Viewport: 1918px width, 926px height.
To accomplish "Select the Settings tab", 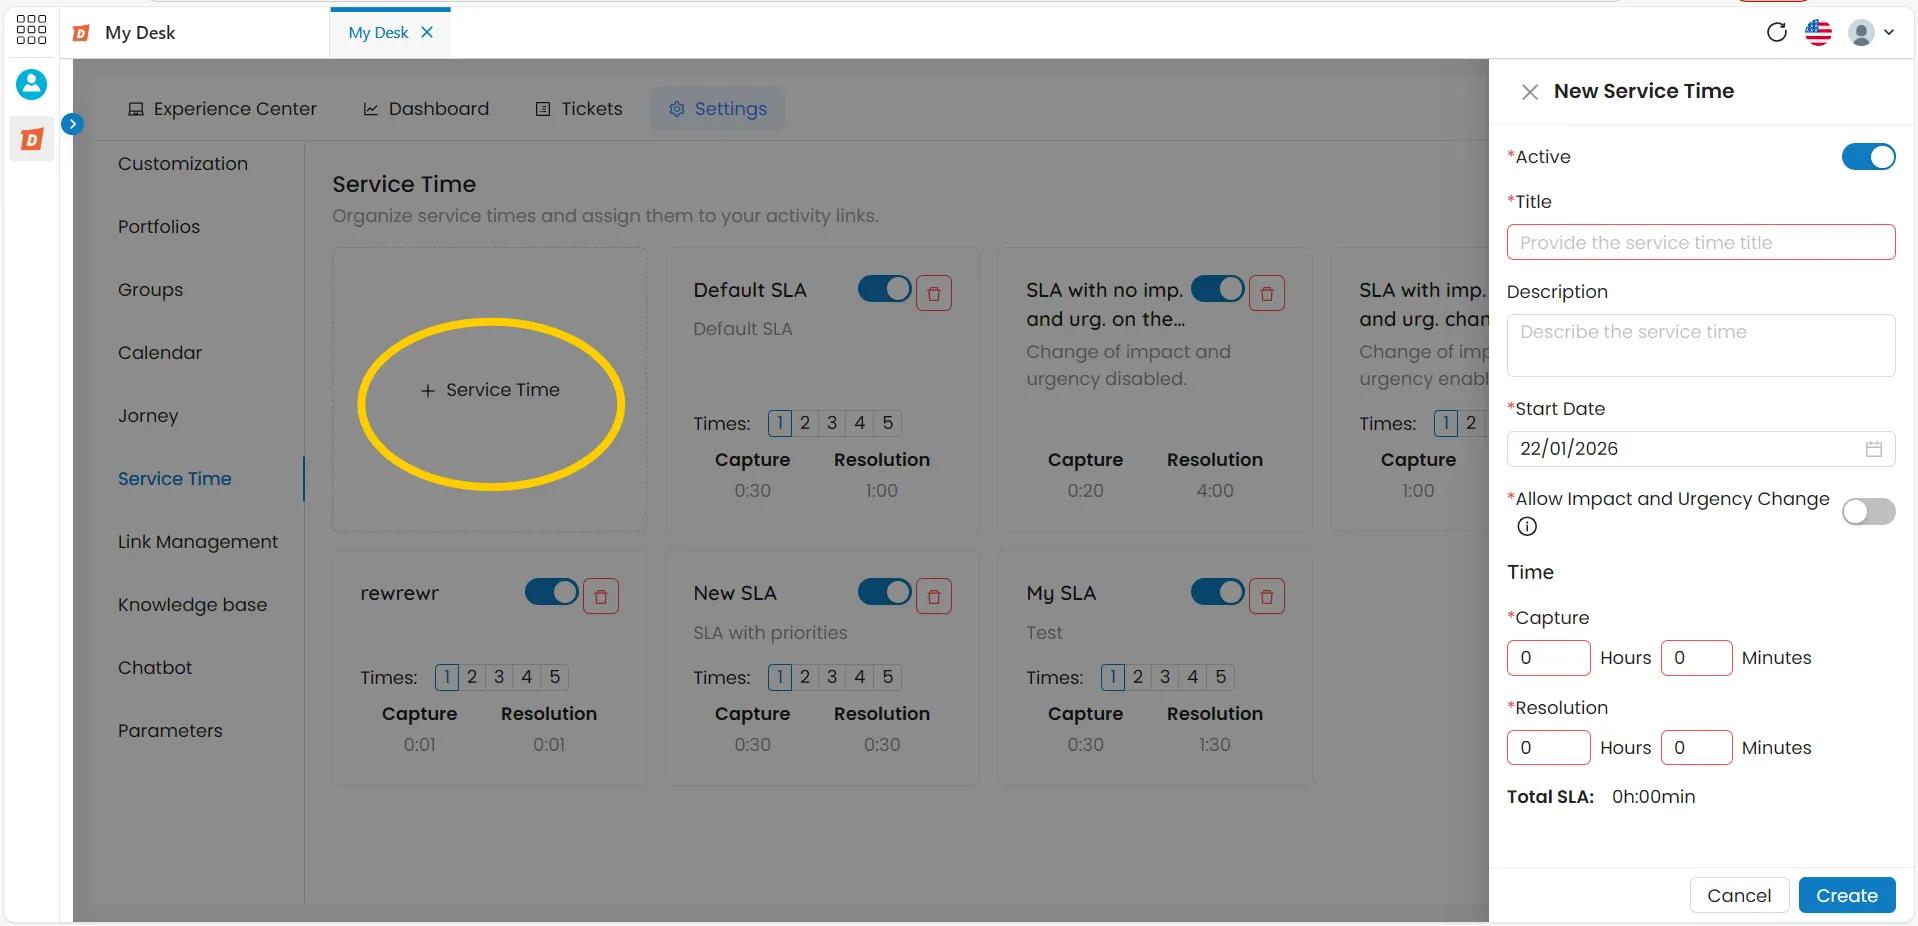I will pos(718,109).
